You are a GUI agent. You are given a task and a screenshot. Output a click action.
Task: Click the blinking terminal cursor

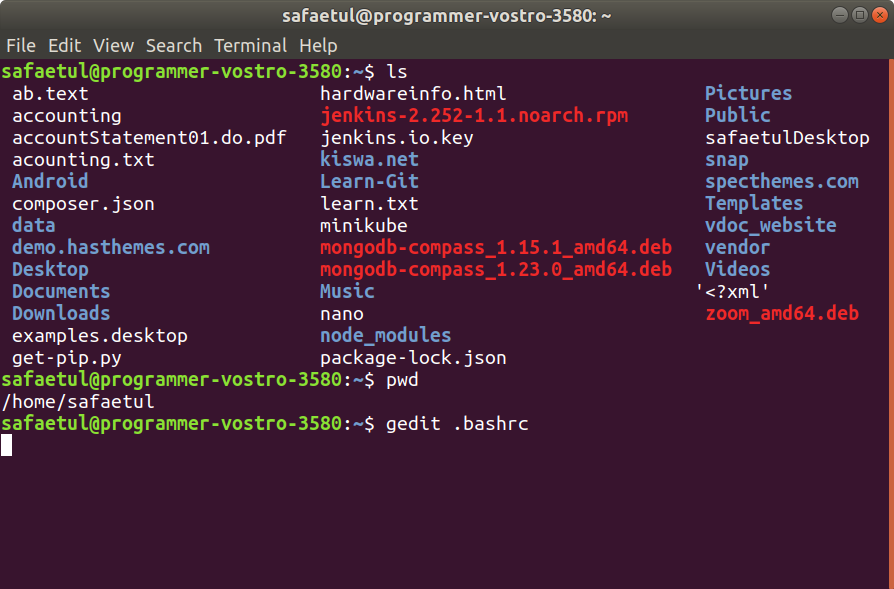pyautogui.click(x=7, y=445)
